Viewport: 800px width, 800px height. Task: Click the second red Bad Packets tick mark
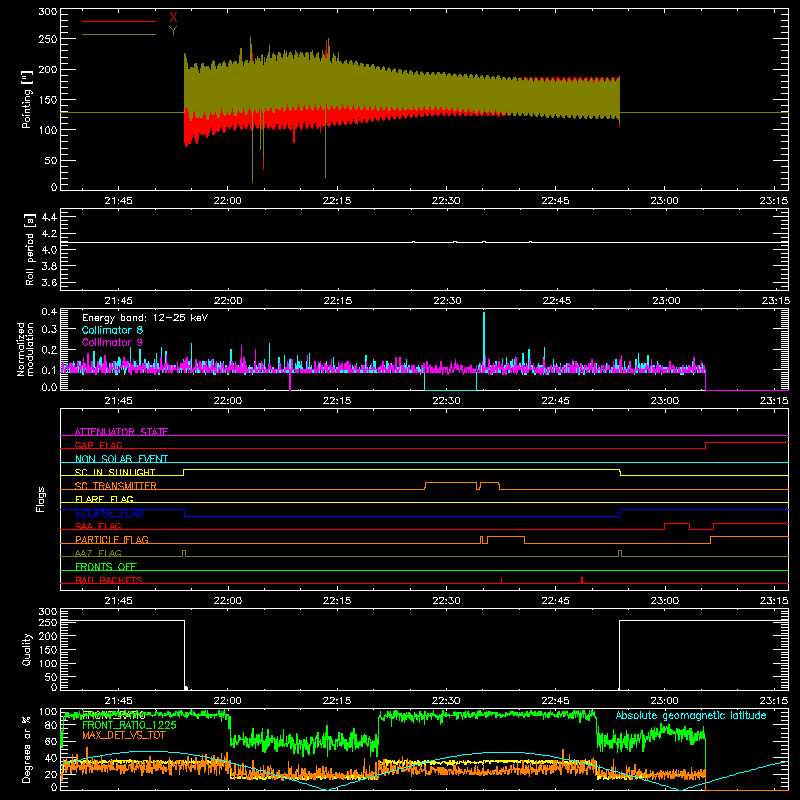point(582,580)
